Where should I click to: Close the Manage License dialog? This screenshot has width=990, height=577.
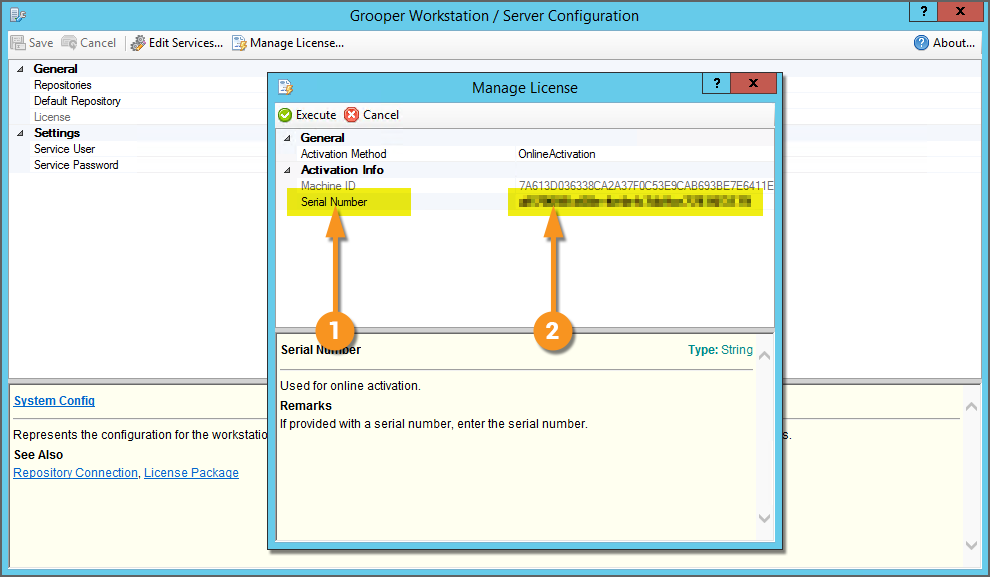click(753, 83)
